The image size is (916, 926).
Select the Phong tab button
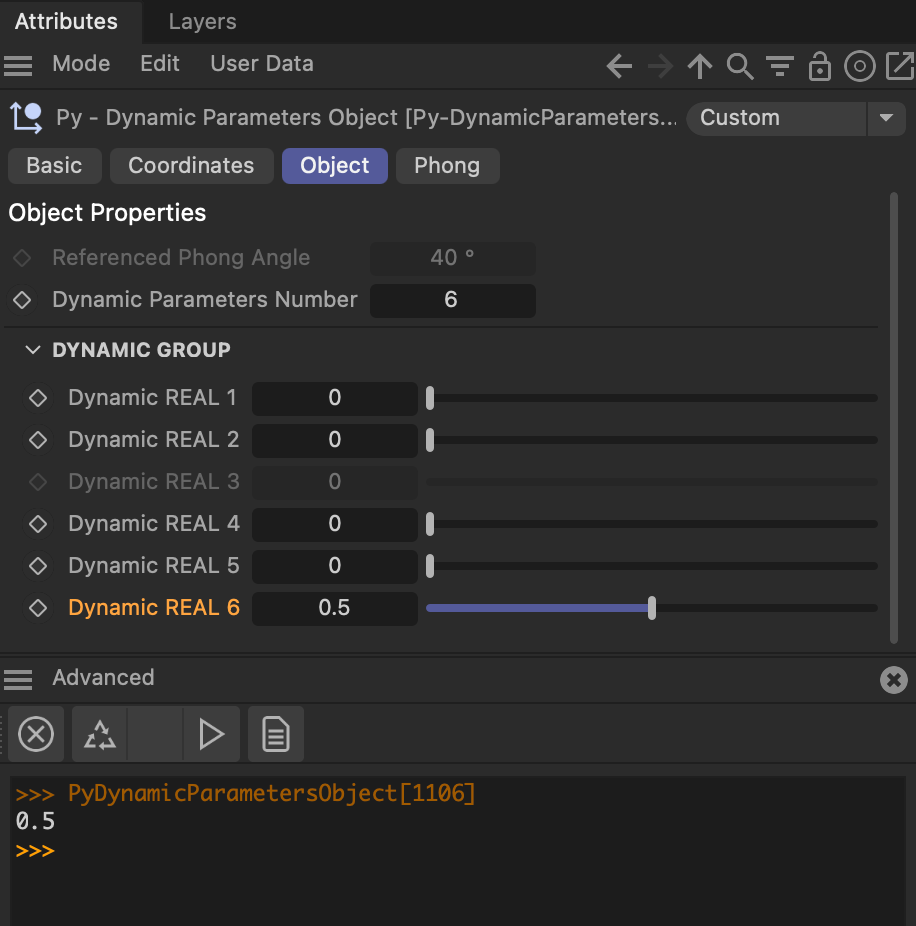(447, 166)
